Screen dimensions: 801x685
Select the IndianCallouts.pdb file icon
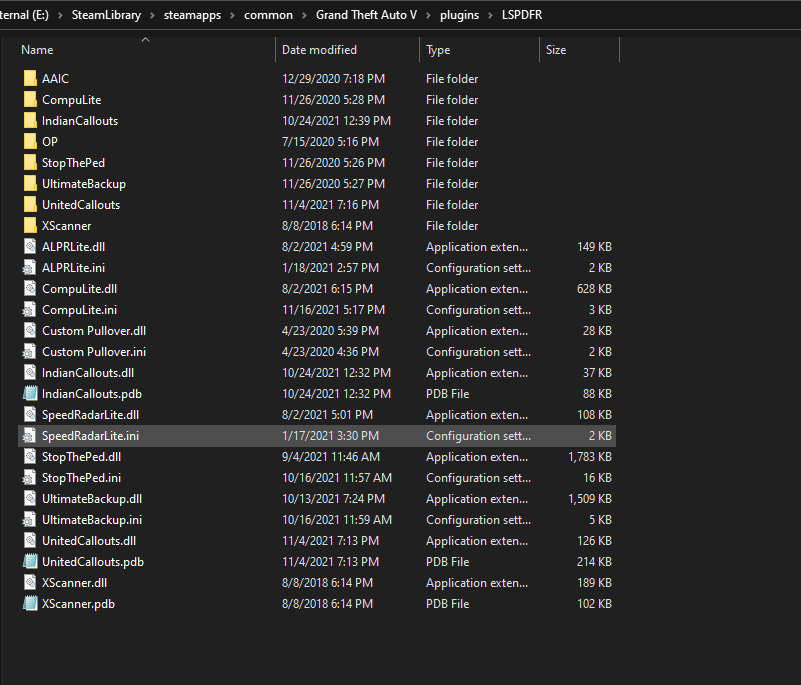[x=30, y=393]
